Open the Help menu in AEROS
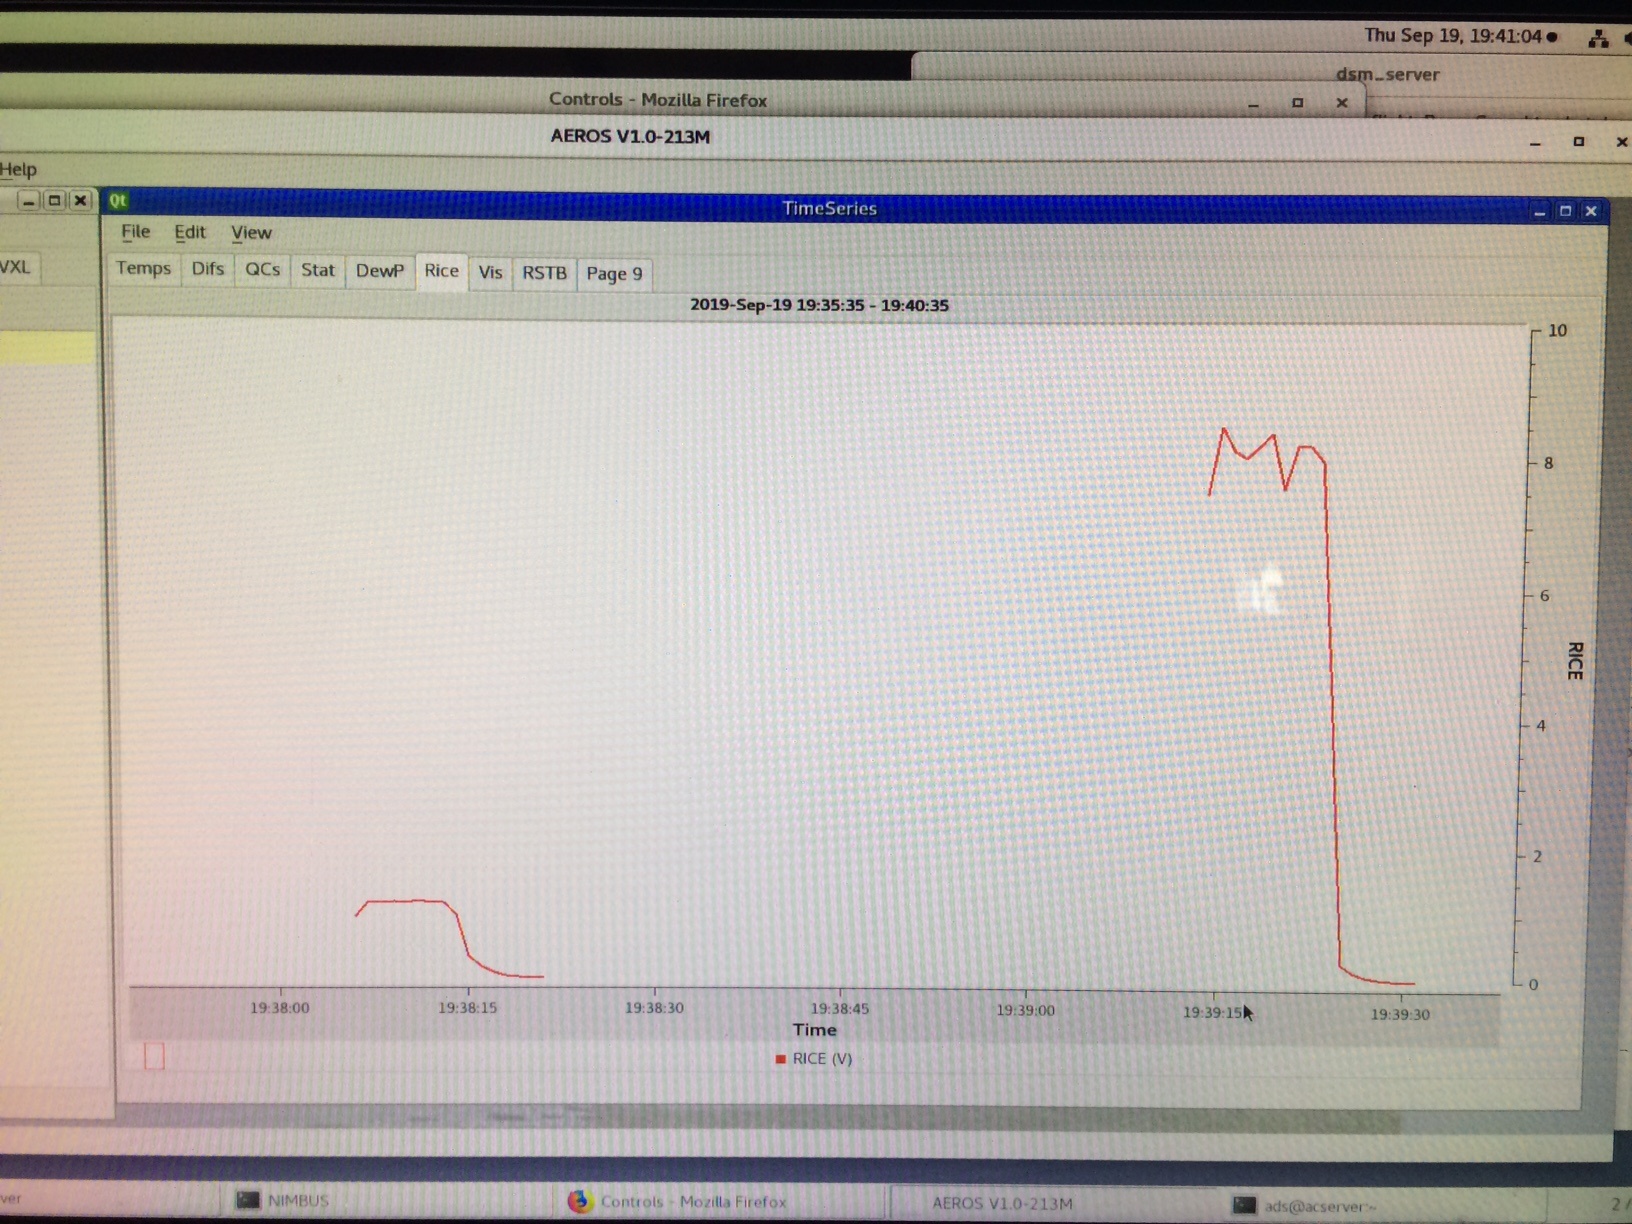 (18, 169)
